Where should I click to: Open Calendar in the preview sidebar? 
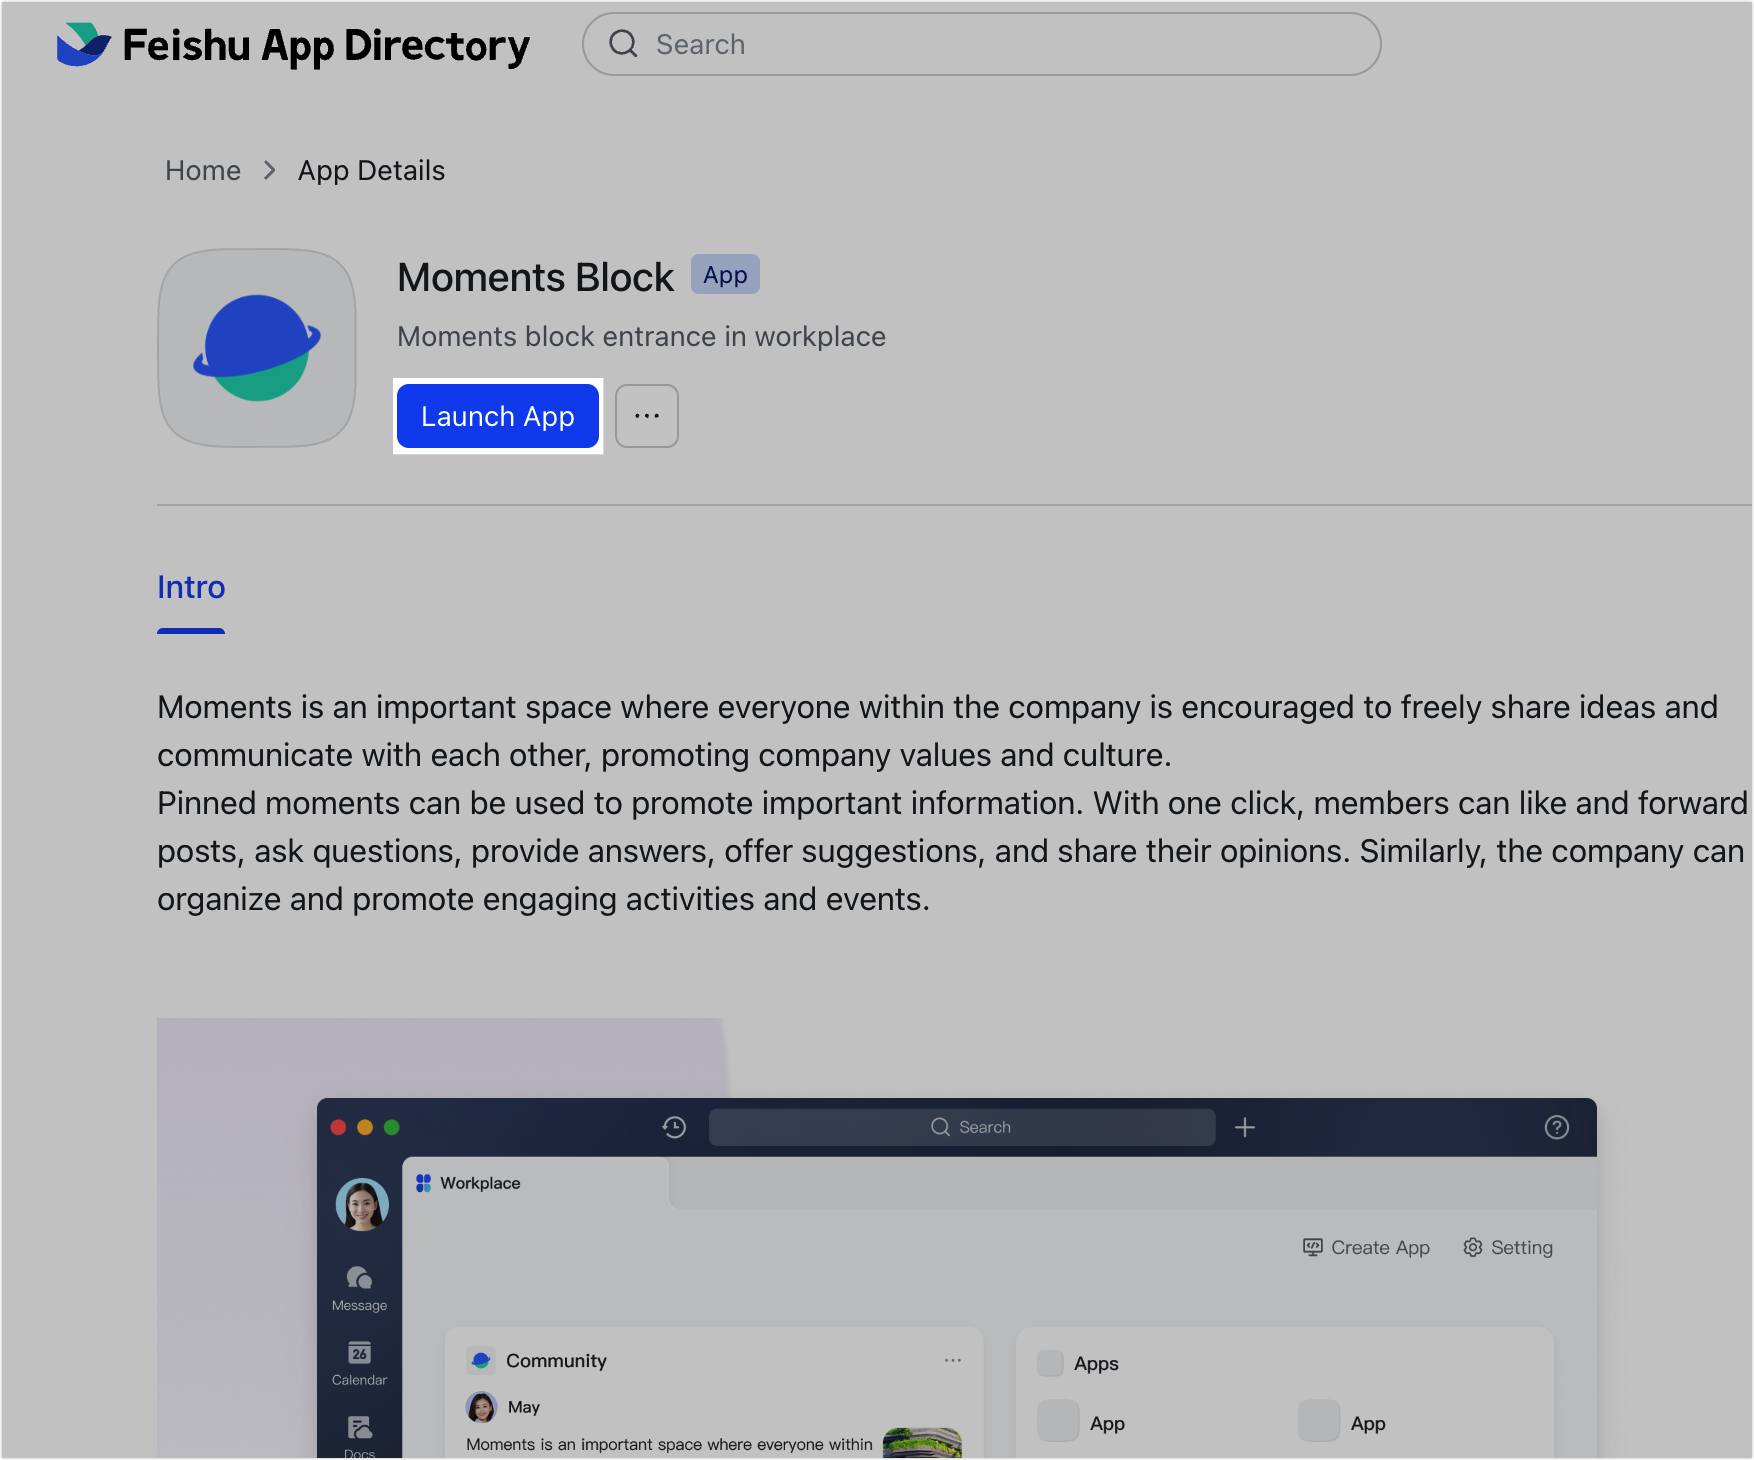[359, 1364]
